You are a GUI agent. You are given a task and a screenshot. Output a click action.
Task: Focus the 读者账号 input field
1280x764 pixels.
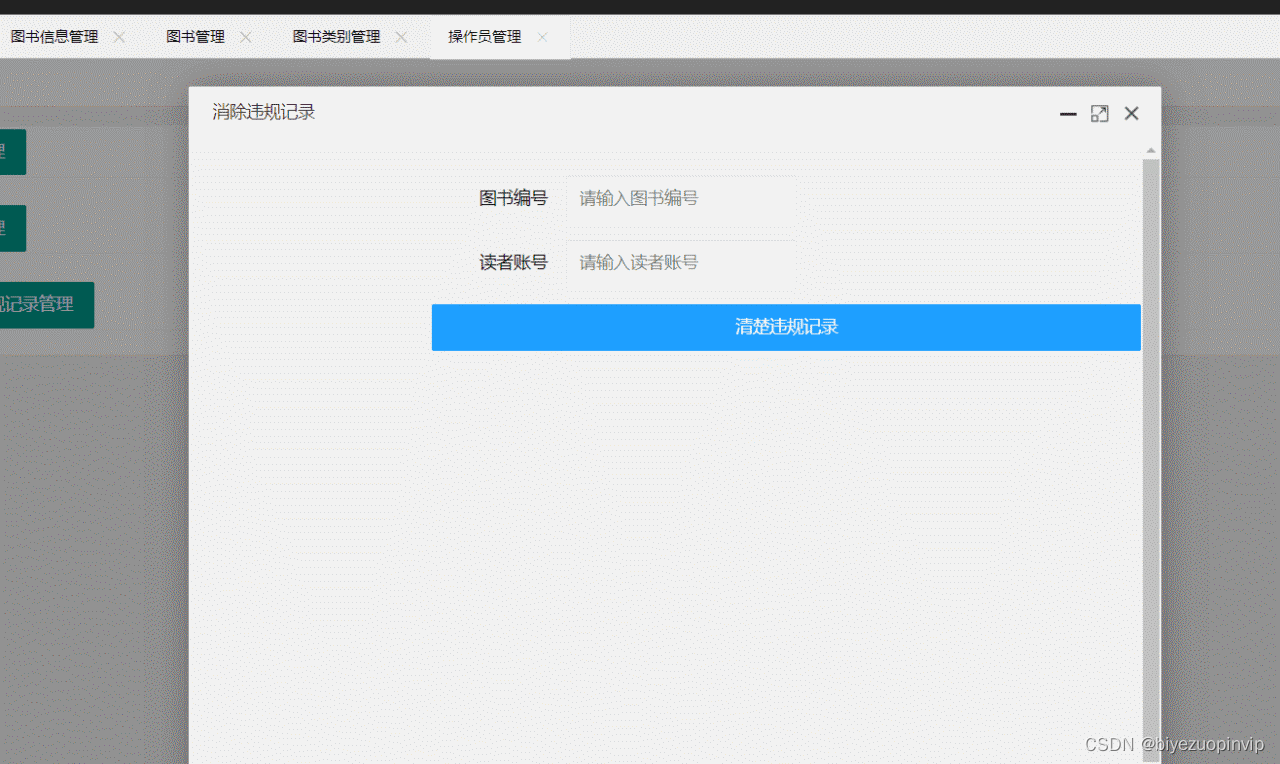click(x=681, y=263)
